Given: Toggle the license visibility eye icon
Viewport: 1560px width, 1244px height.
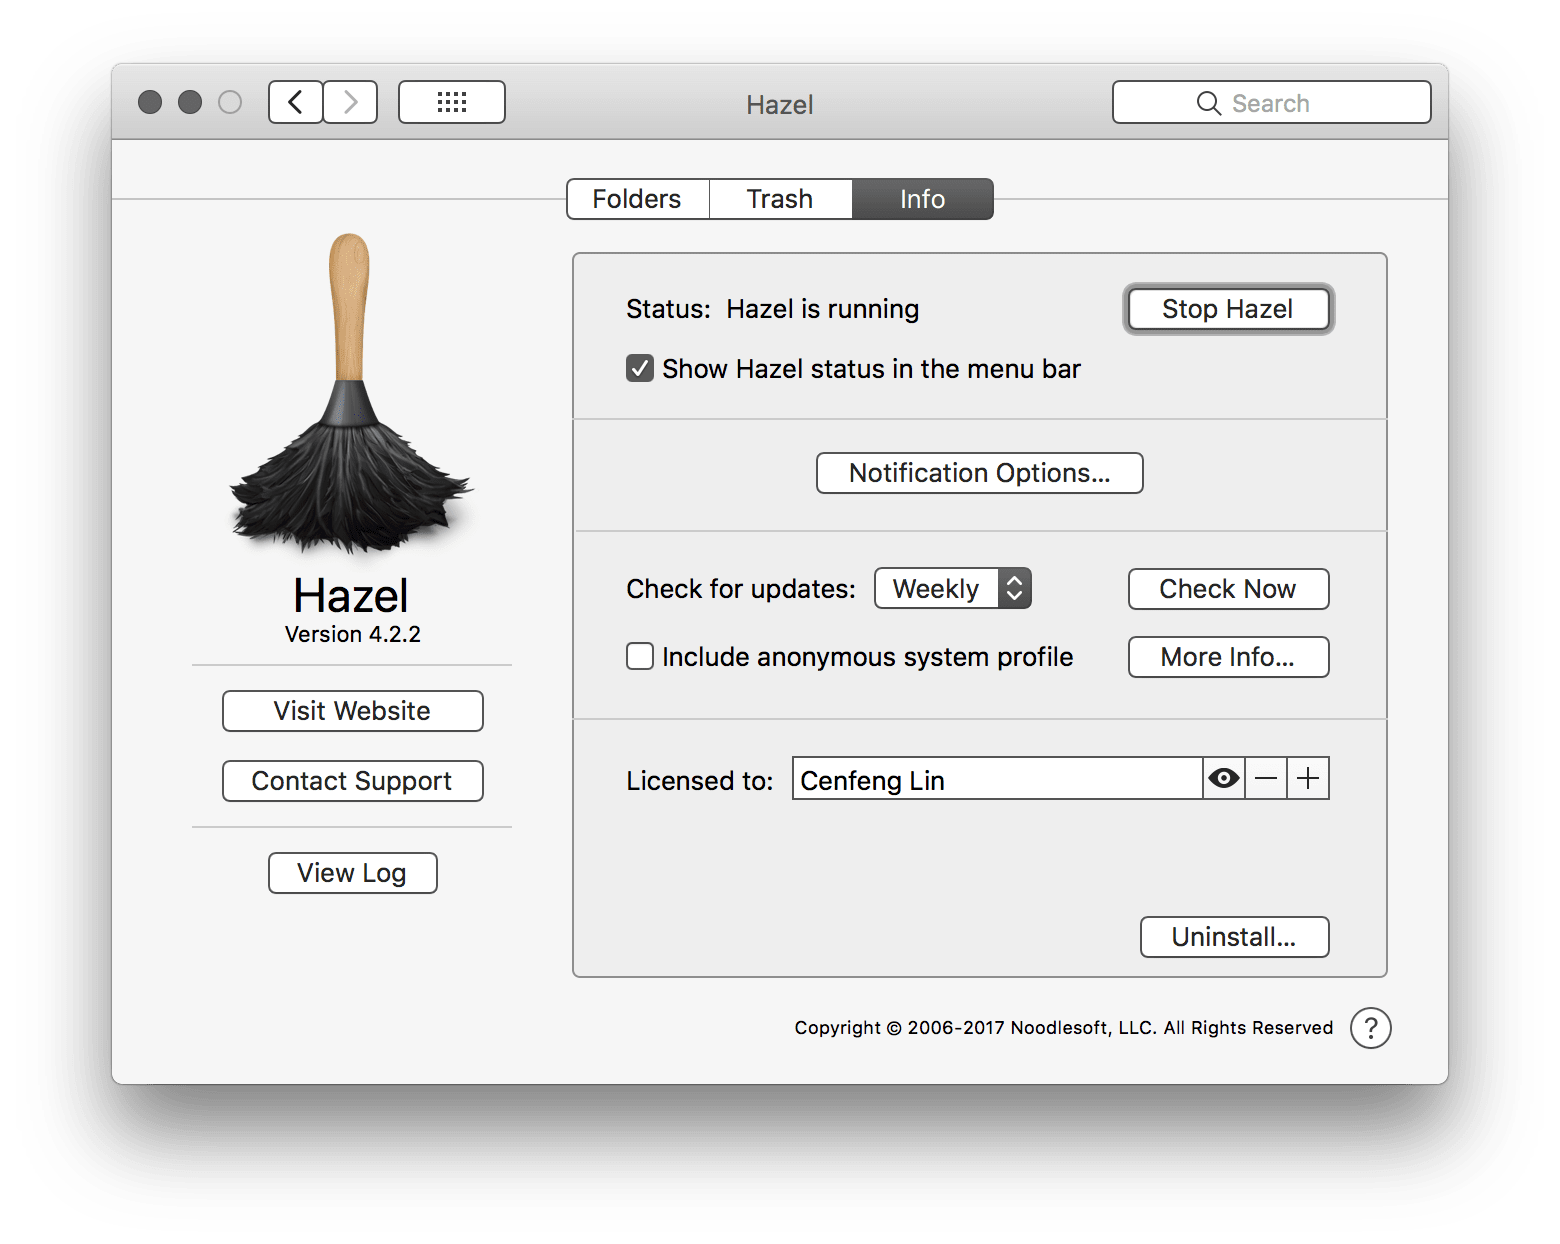Looking at the screenshot, I should click(1223, 778).
